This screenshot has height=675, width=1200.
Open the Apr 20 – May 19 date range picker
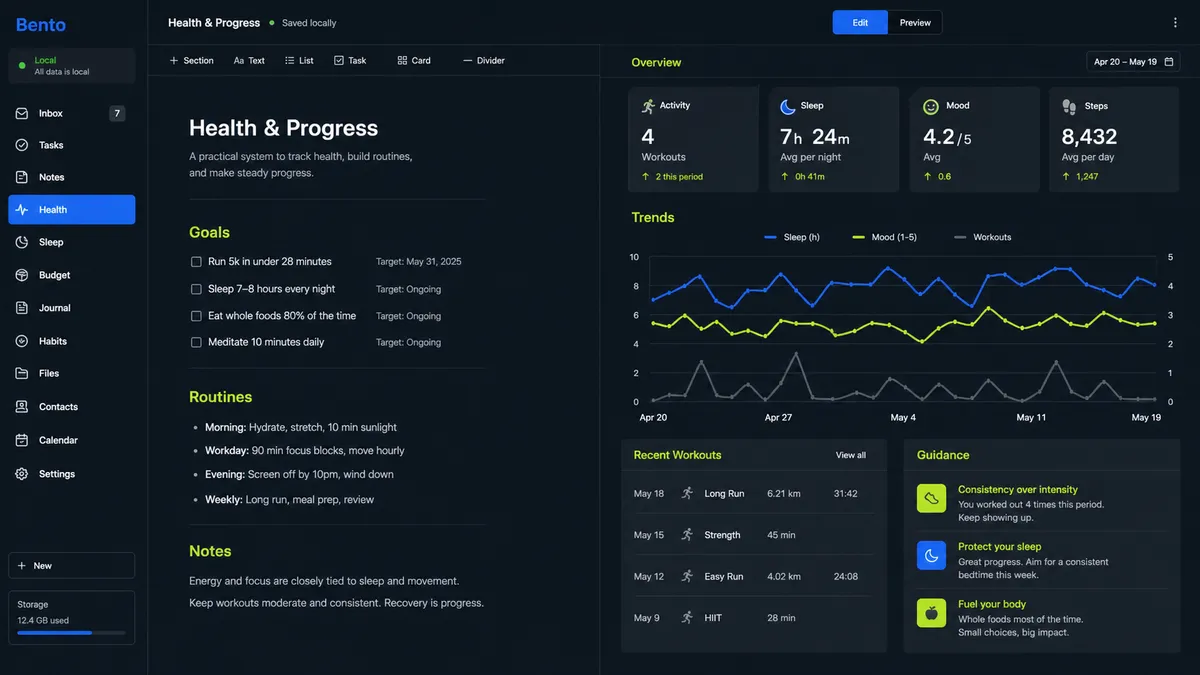[1133, 62]
